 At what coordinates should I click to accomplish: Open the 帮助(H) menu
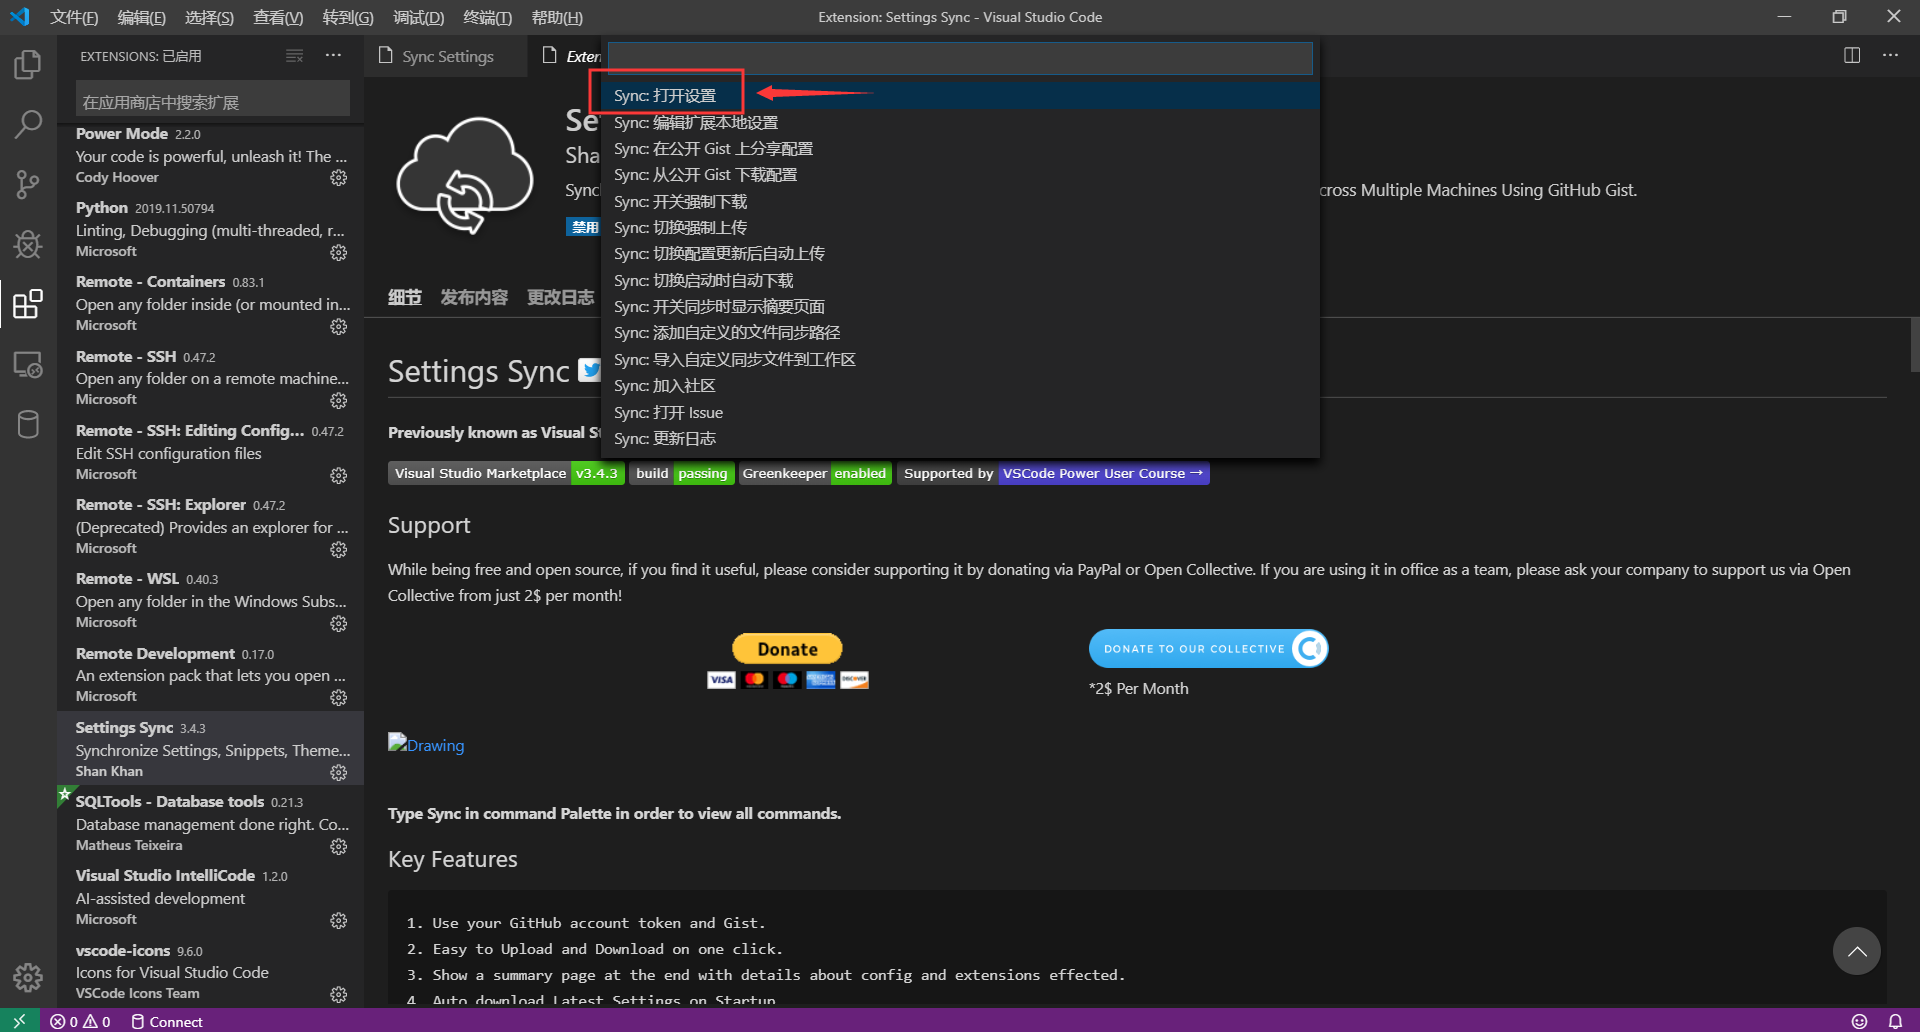coord(557,17)
